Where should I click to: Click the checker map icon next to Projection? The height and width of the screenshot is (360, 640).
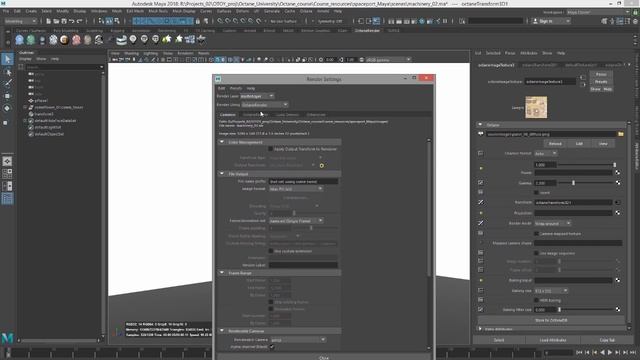[x=618, y=213]
